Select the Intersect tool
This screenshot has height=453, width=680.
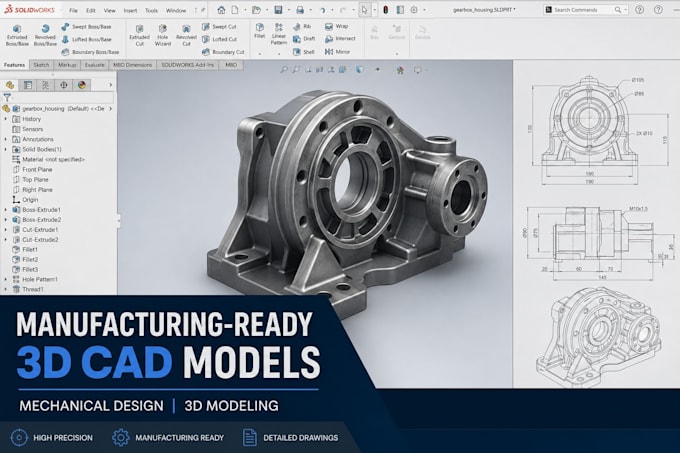click(x=340, y=39)
